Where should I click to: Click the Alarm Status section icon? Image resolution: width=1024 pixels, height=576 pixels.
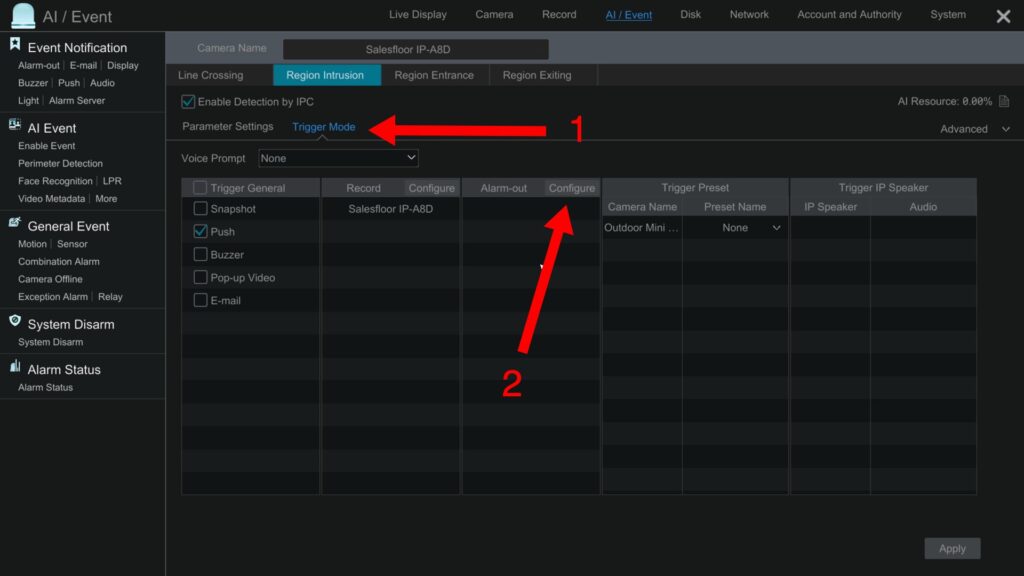(x=15, y=366)
